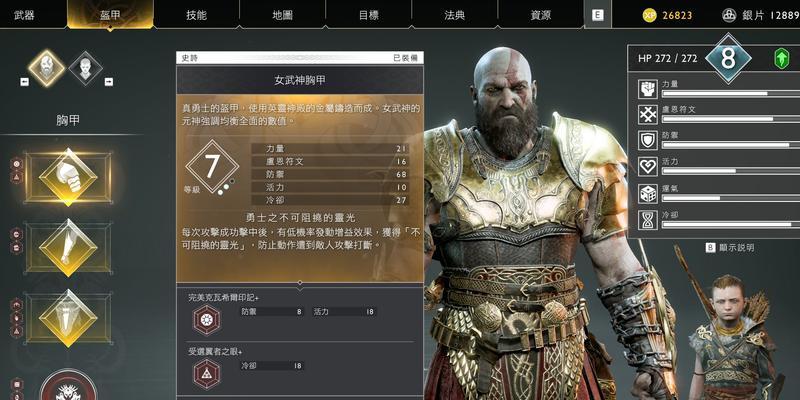The height and width of the screenshot is (400, 800).
Task: Click the green upgrade arrow icon
Action: (782, 59)
